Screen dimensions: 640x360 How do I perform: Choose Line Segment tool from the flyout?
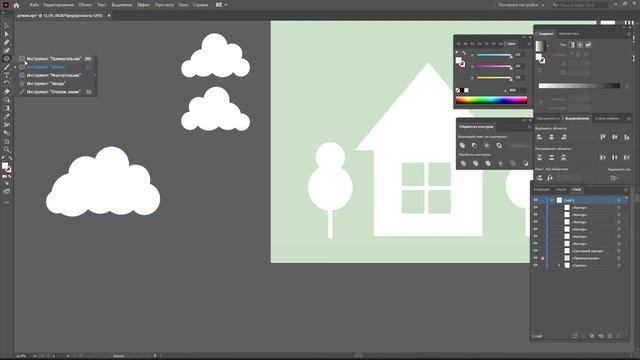click(56, 92)
